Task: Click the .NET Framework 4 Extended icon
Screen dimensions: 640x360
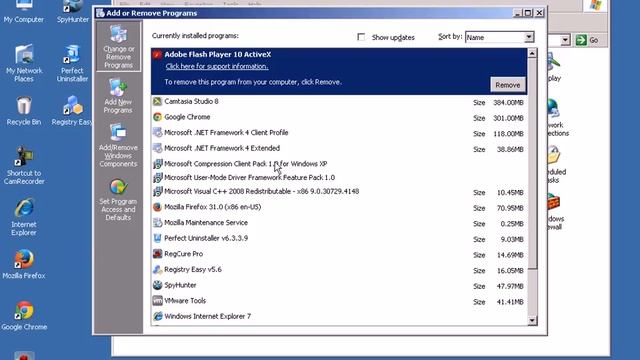Action: [x=158, y=148]
